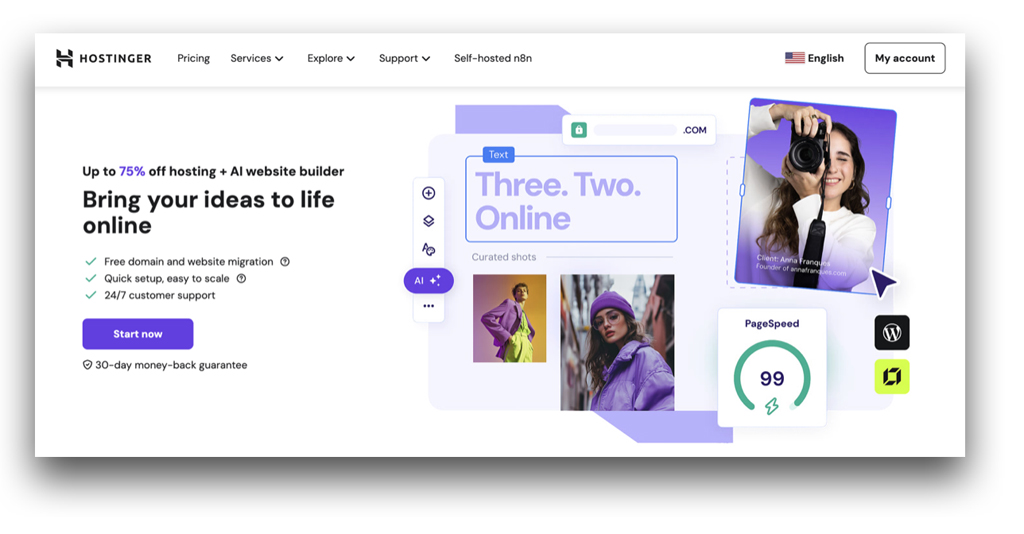This screenshot has height=534, width=1024.
Task: Click the WordPress logo icon
Action: point(892,333)
